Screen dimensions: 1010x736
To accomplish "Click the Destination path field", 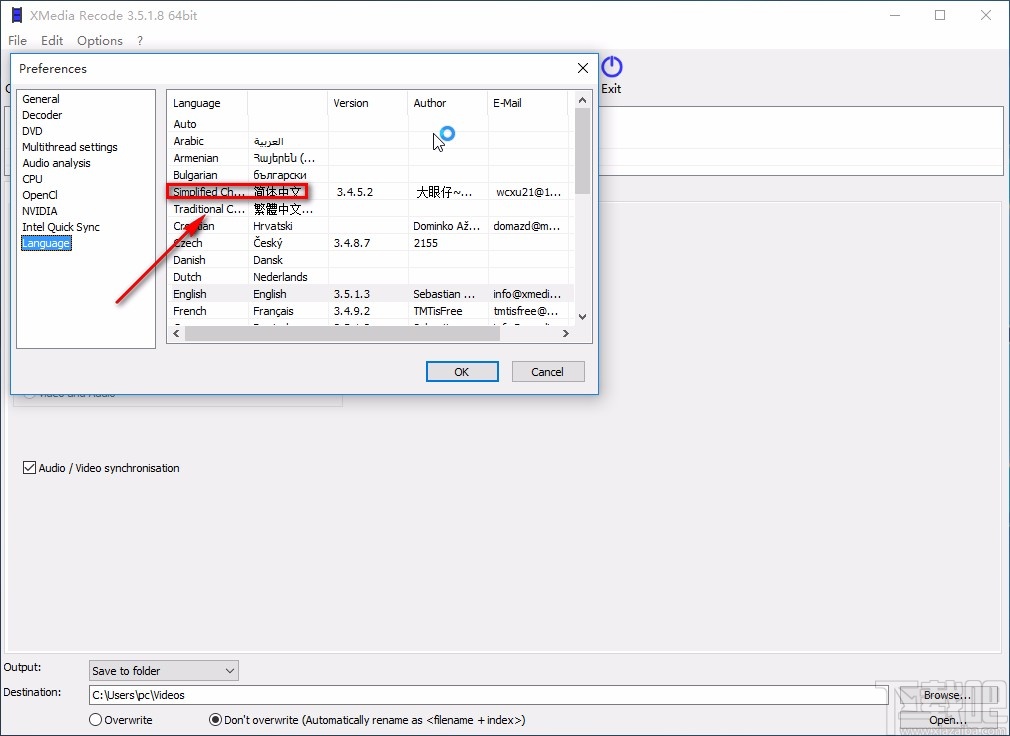I will pyautogui.click(x=480, y=695).
